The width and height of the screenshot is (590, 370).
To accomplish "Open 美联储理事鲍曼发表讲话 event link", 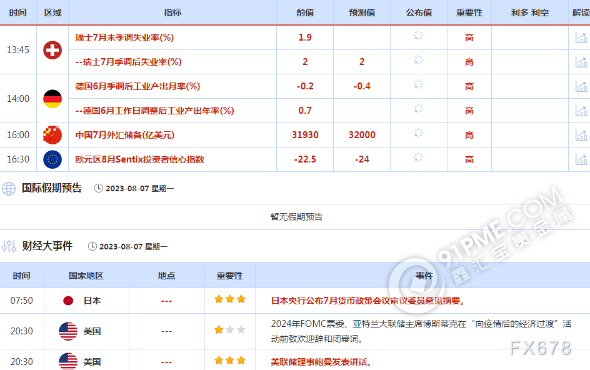I will tap(321, 362).
